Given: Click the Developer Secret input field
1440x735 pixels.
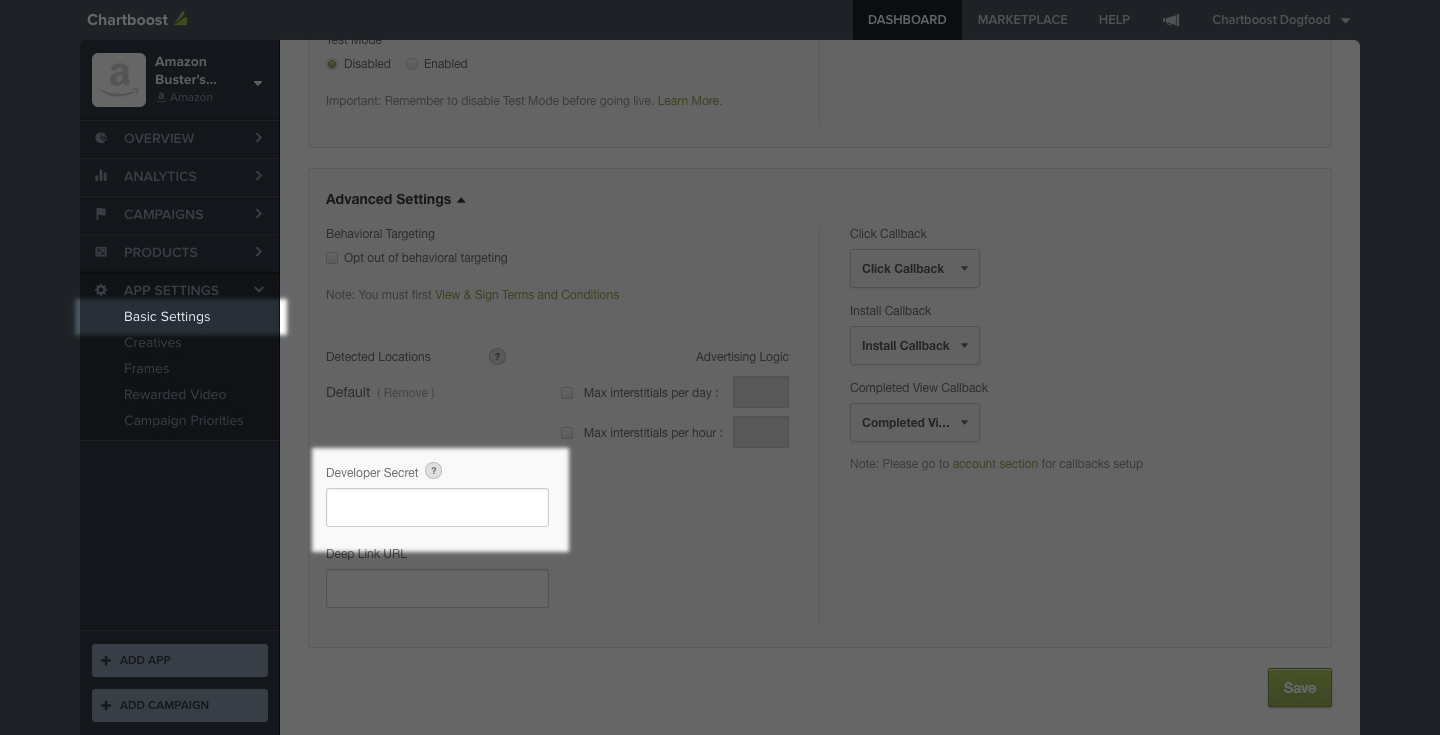Looking at the screenshot, I should coord(437,507).
